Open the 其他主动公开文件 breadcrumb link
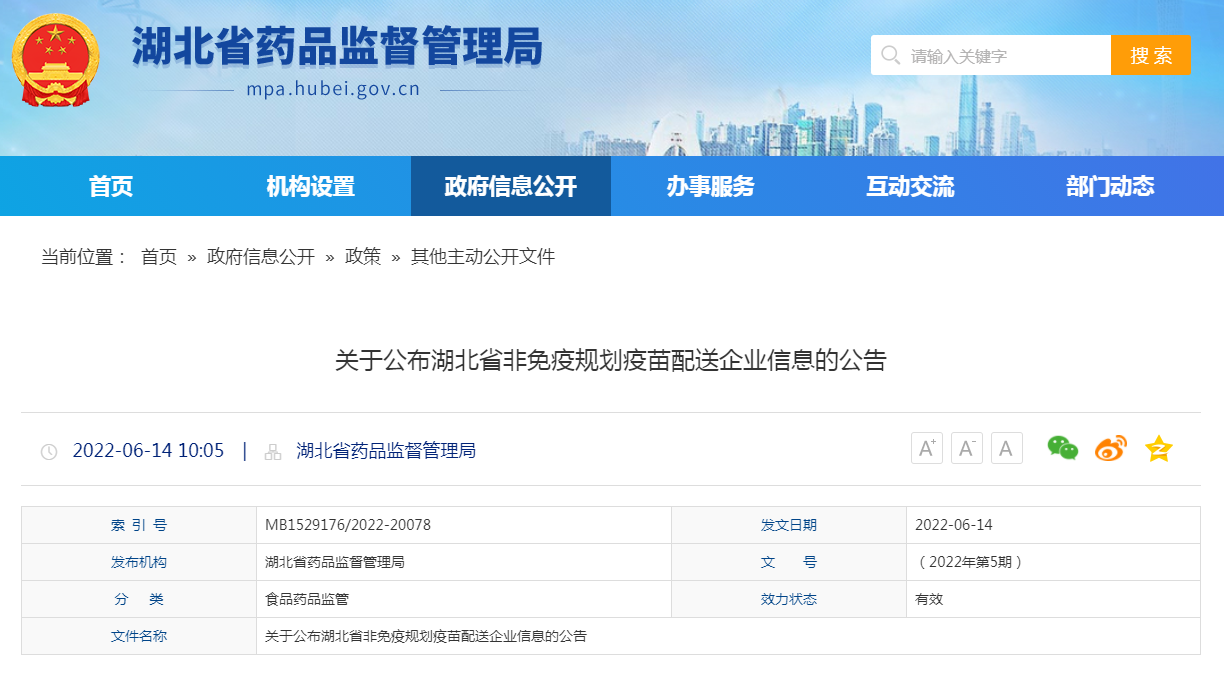Image resolution: width=1224 pixels, height=677 pixels. tap(482, 257)
